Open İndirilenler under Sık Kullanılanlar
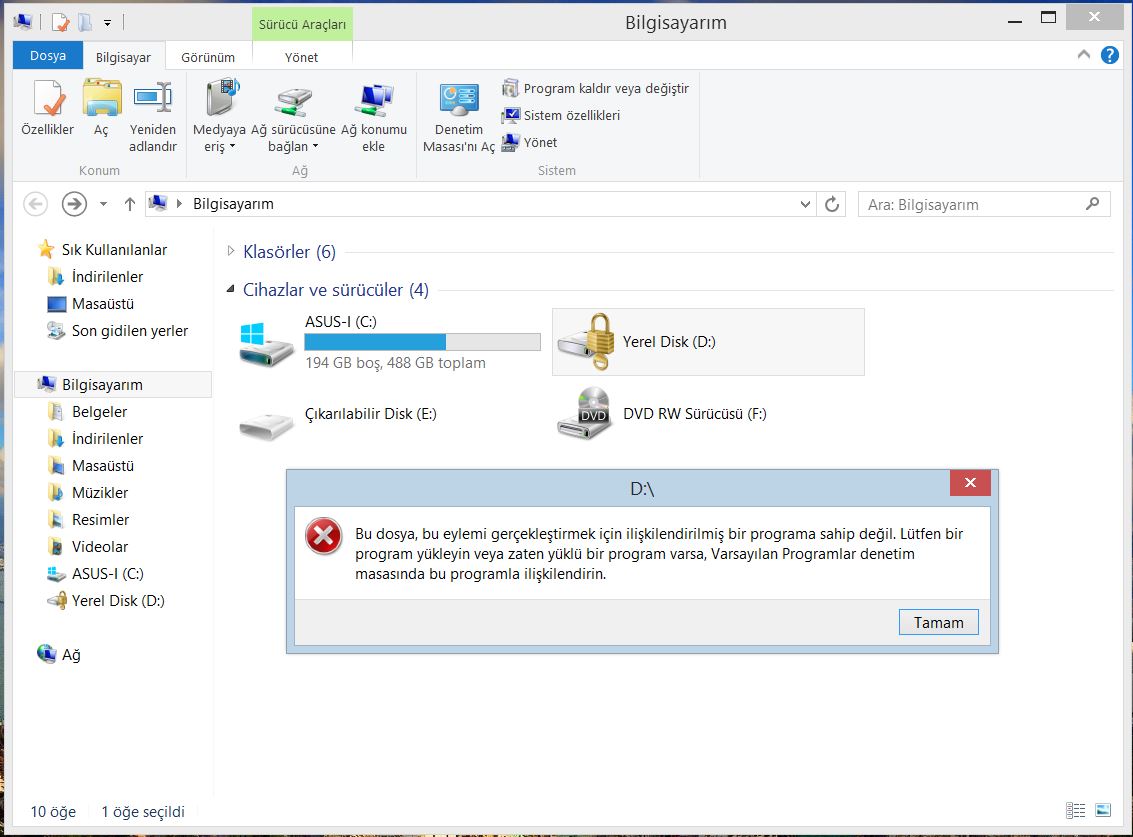The width and height of the screenshot is (1133, 837). click(95, 277)
